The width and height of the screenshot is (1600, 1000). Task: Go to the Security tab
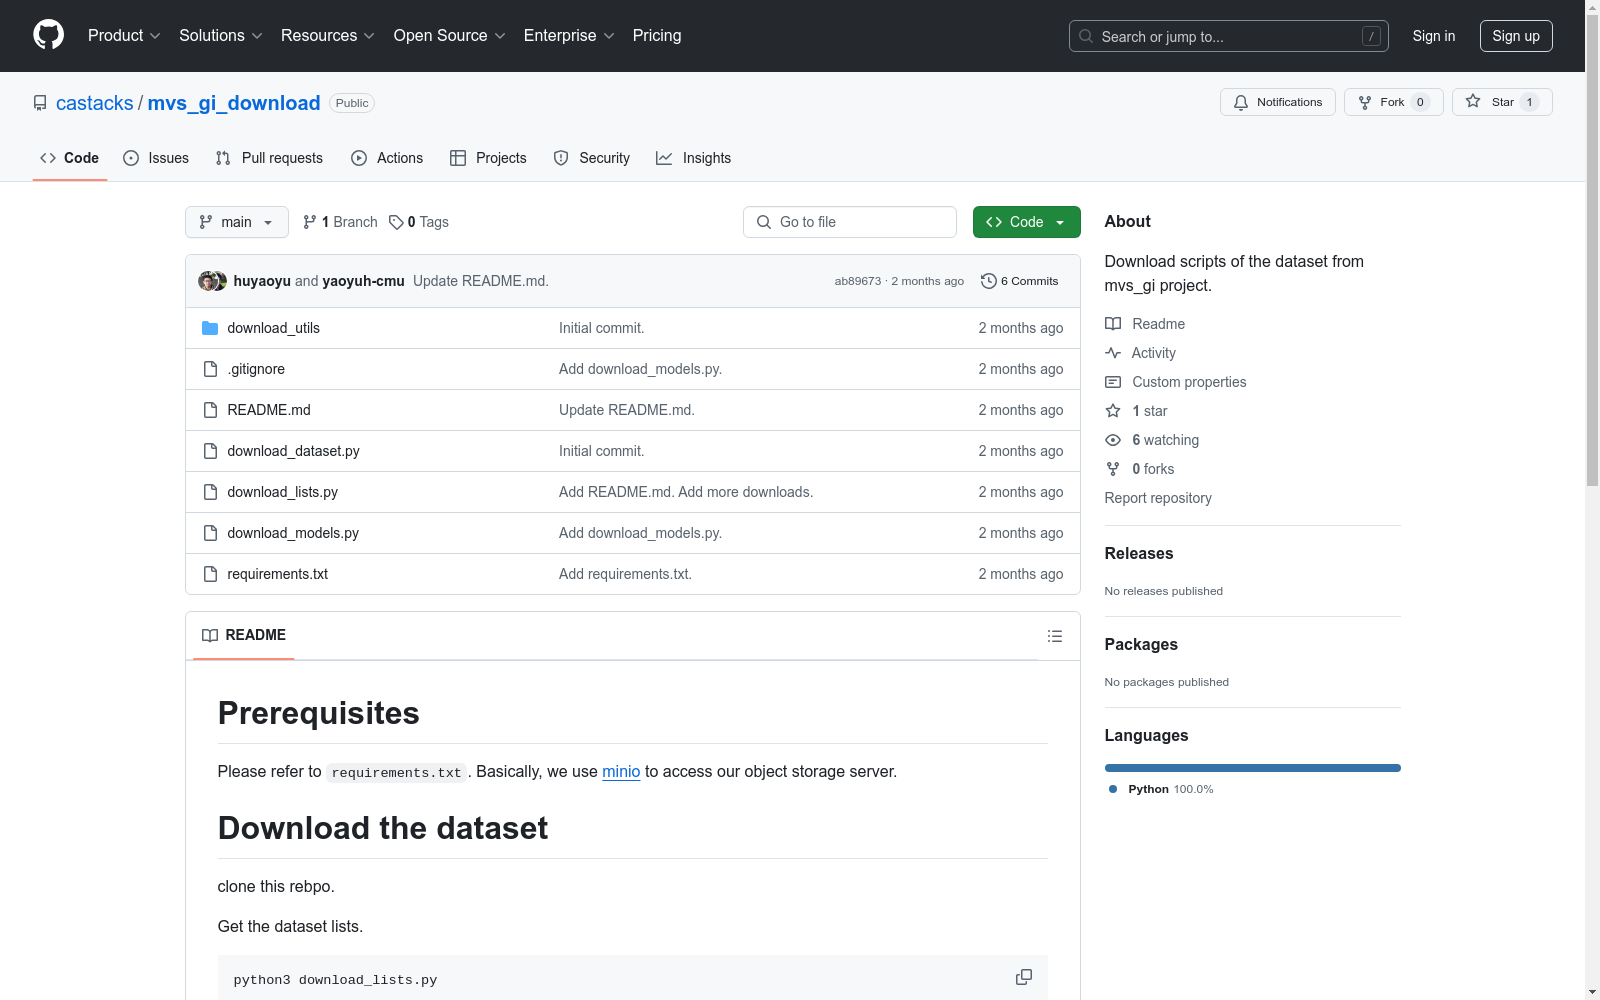(x=592, y=158)
